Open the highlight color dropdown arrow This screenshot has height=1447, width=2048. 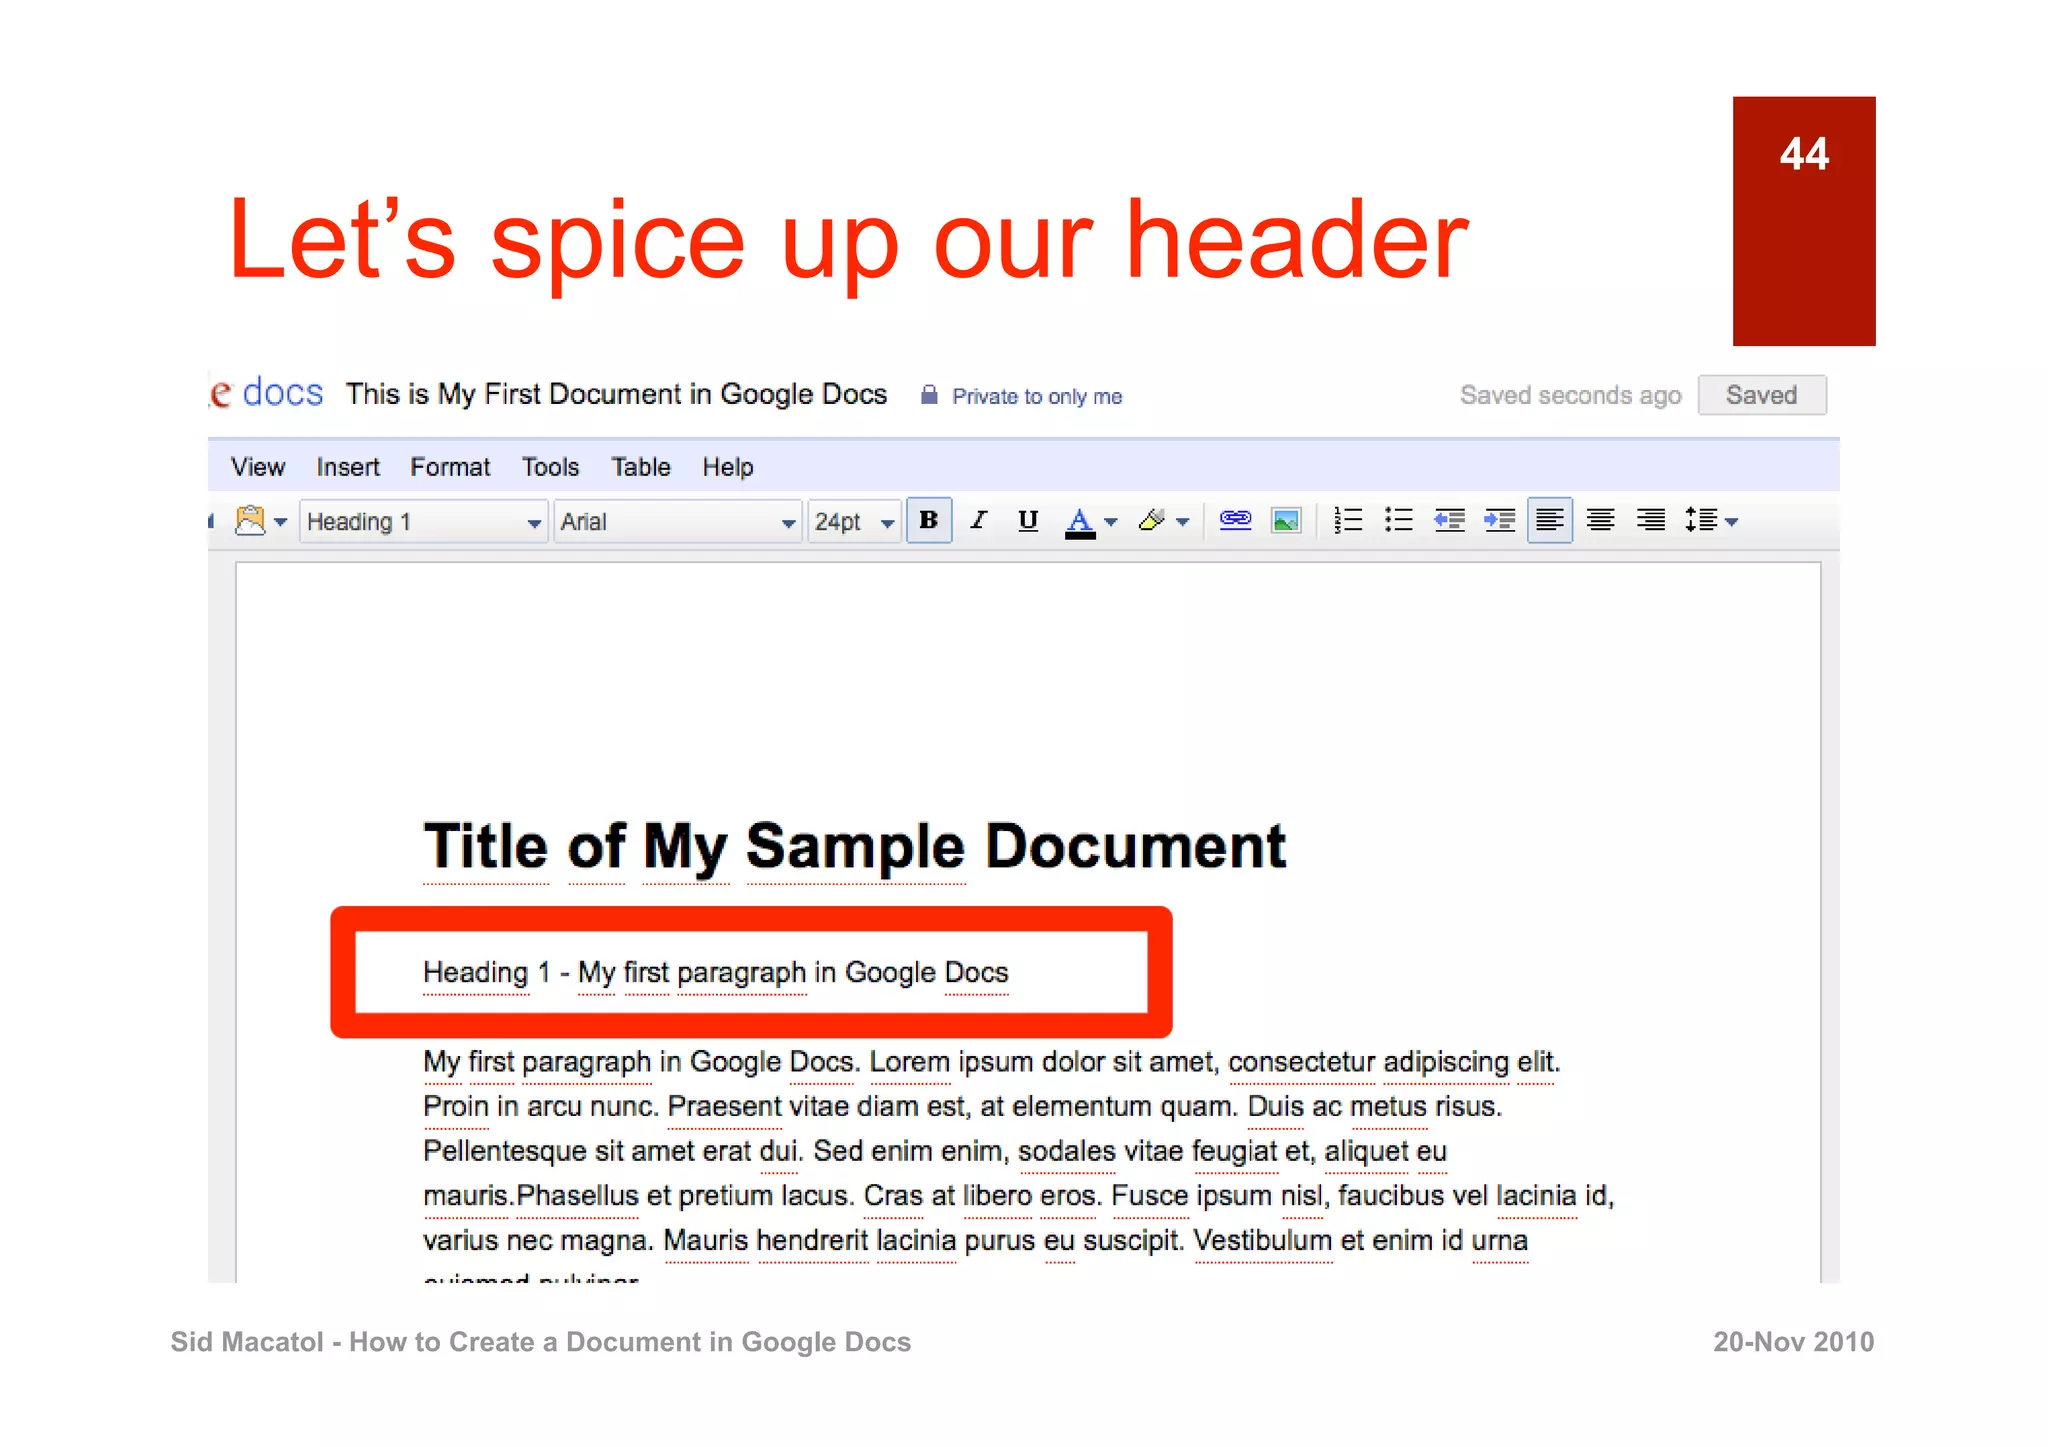[x=1182, y=522]
